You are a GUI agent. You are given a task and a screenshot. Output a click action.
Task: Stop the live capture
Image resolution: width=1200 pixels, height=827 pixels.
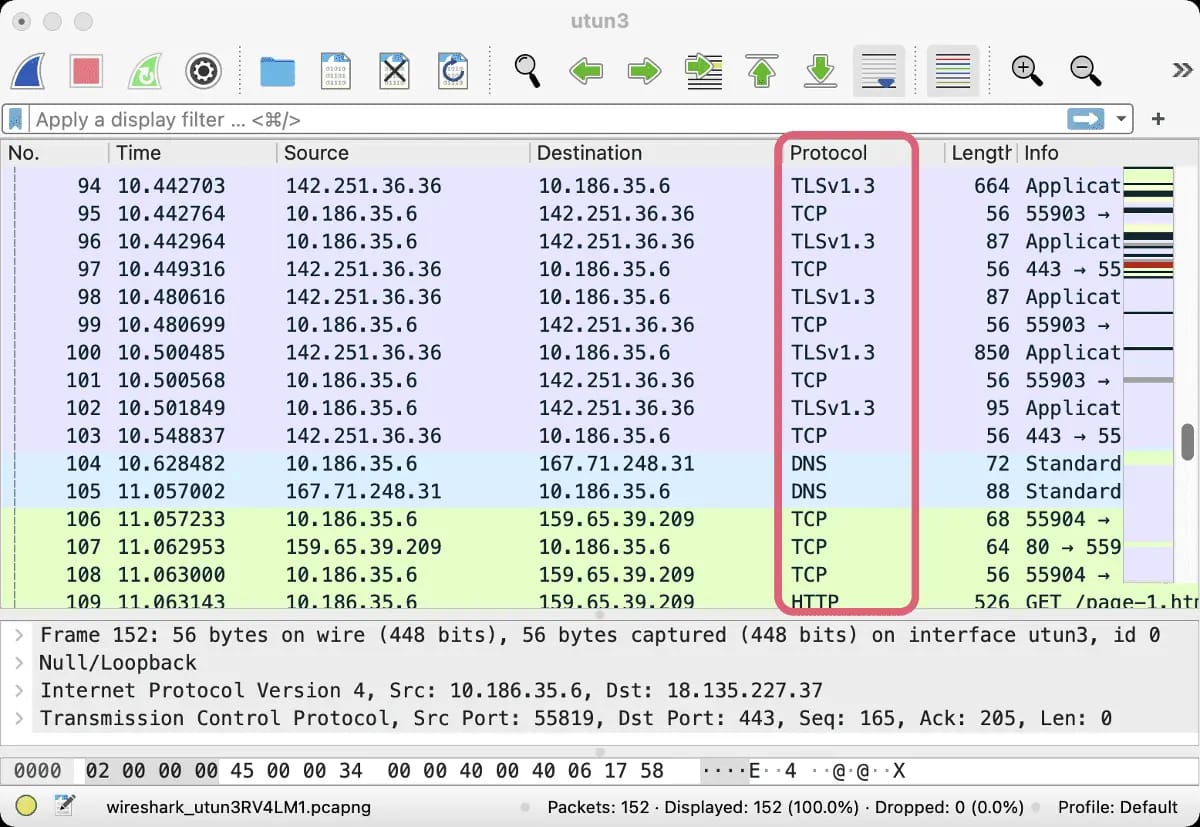coord(88,70)
